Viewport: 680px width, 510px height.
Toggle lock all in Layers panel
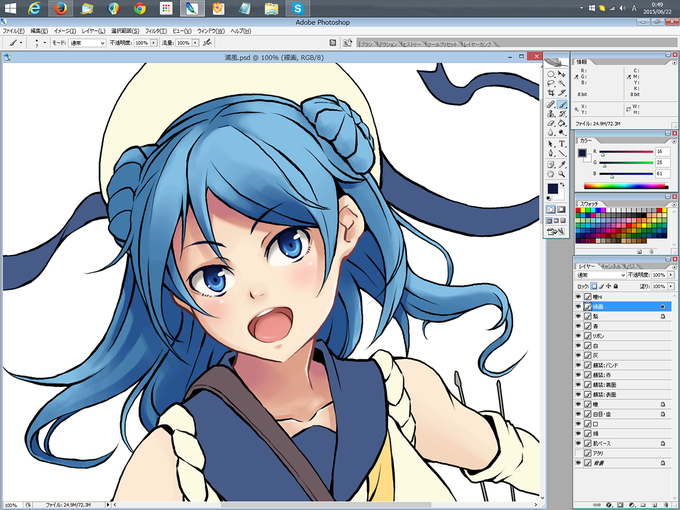616,286
